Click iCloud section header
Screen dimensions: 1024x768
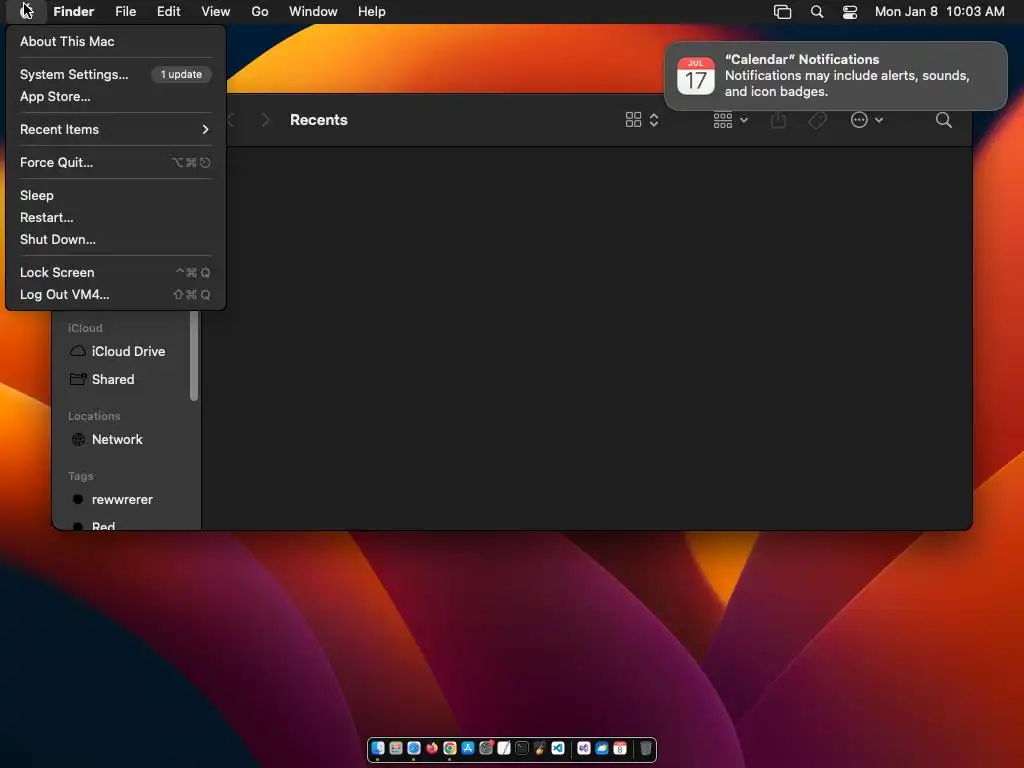85,328
